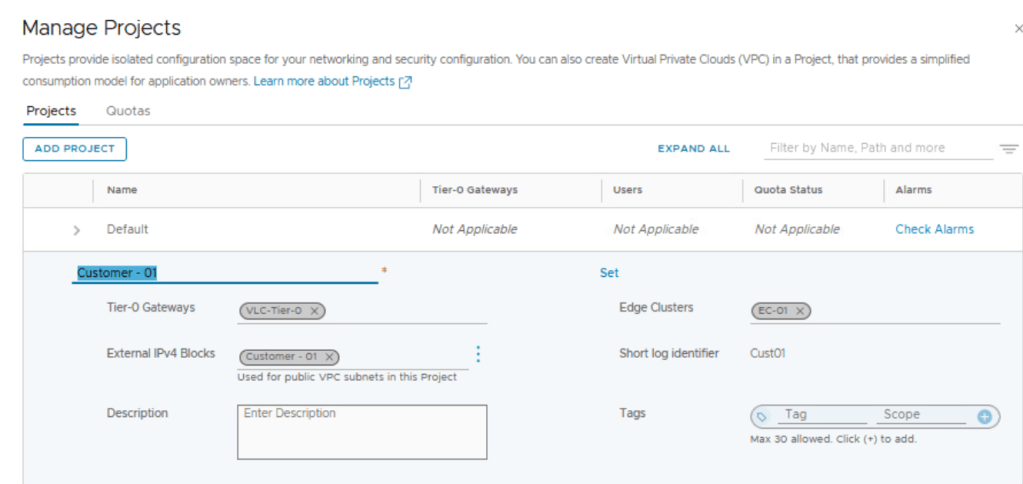This screenshot has height=484, width=1023.
Task: Close the Manage Projects dialog
Action: [x=1018, y=28]
